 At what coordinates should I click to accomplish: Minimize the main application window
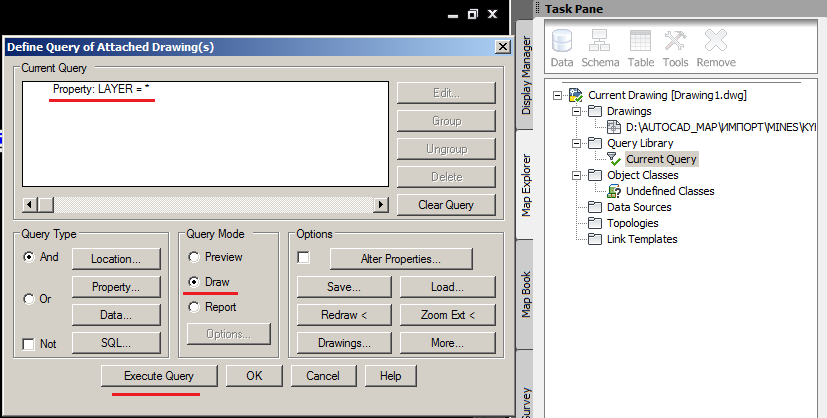click(x=453, y=15)
